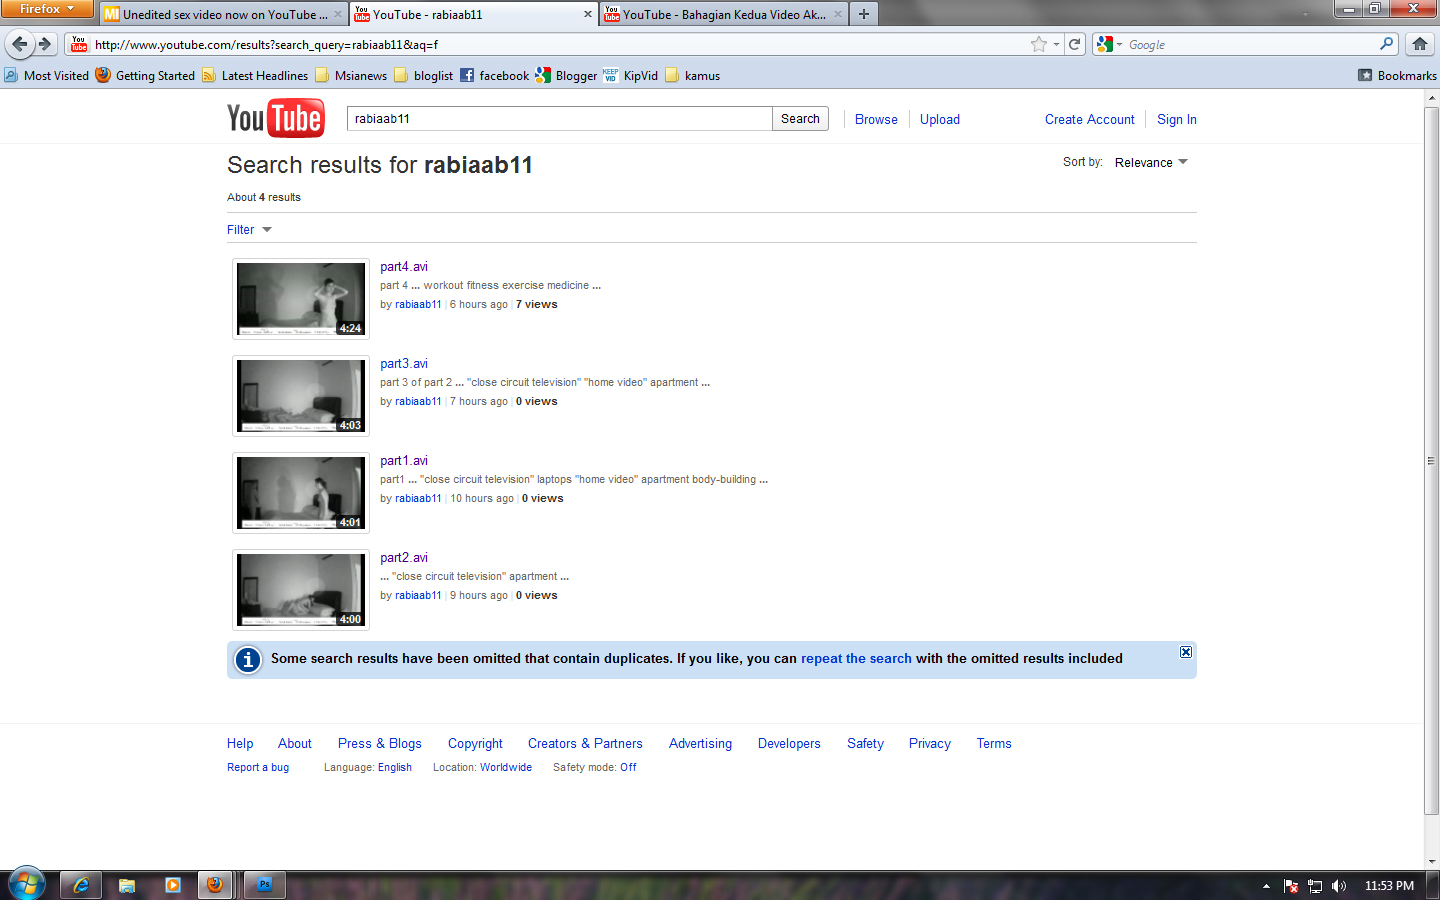Expand the Filter options
The width and height of the screenshot is (1440, 900).
249,229
